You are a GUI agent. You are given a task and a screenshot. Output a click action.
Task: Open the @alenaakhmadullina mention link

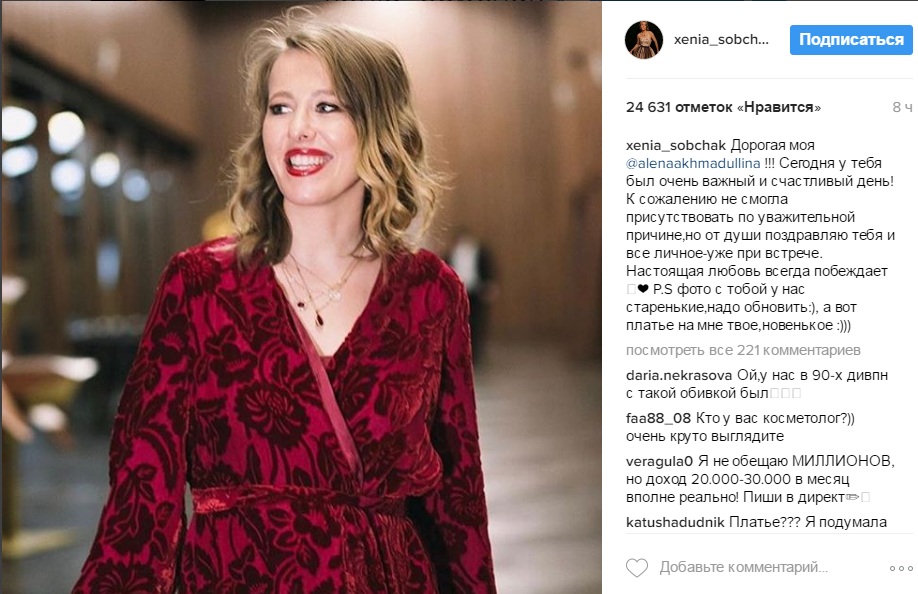point(693,163)
